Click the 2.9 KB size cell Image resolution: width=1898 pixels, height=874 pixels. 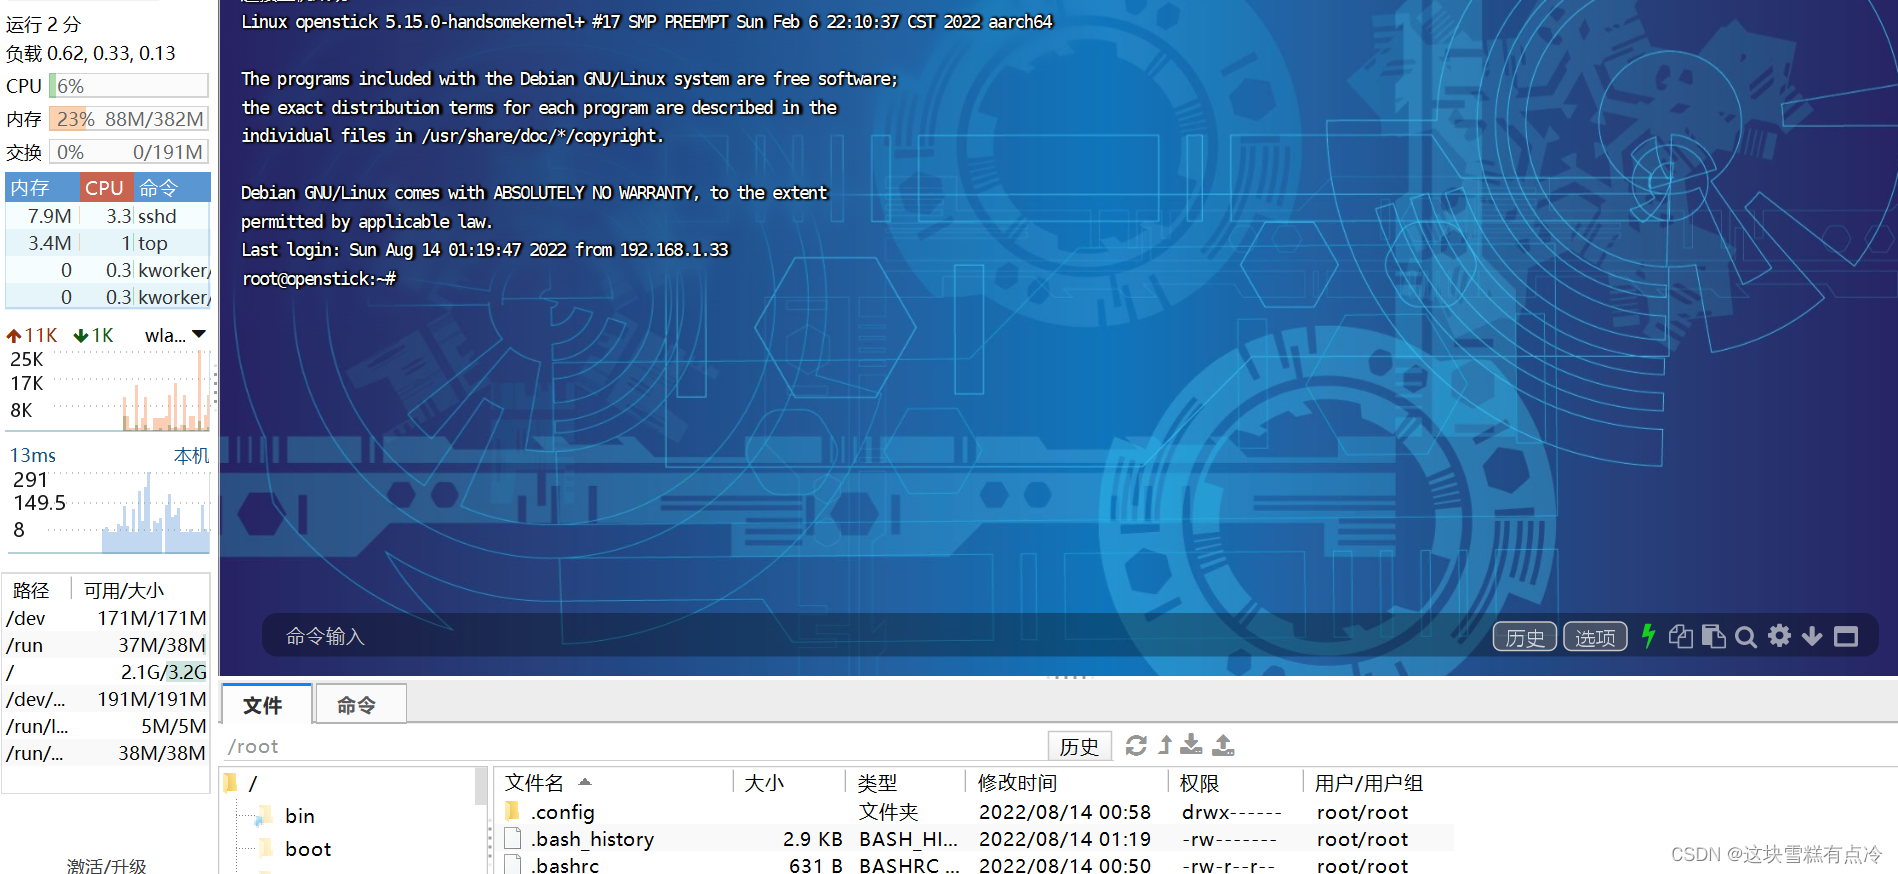[x=812, y=839]
